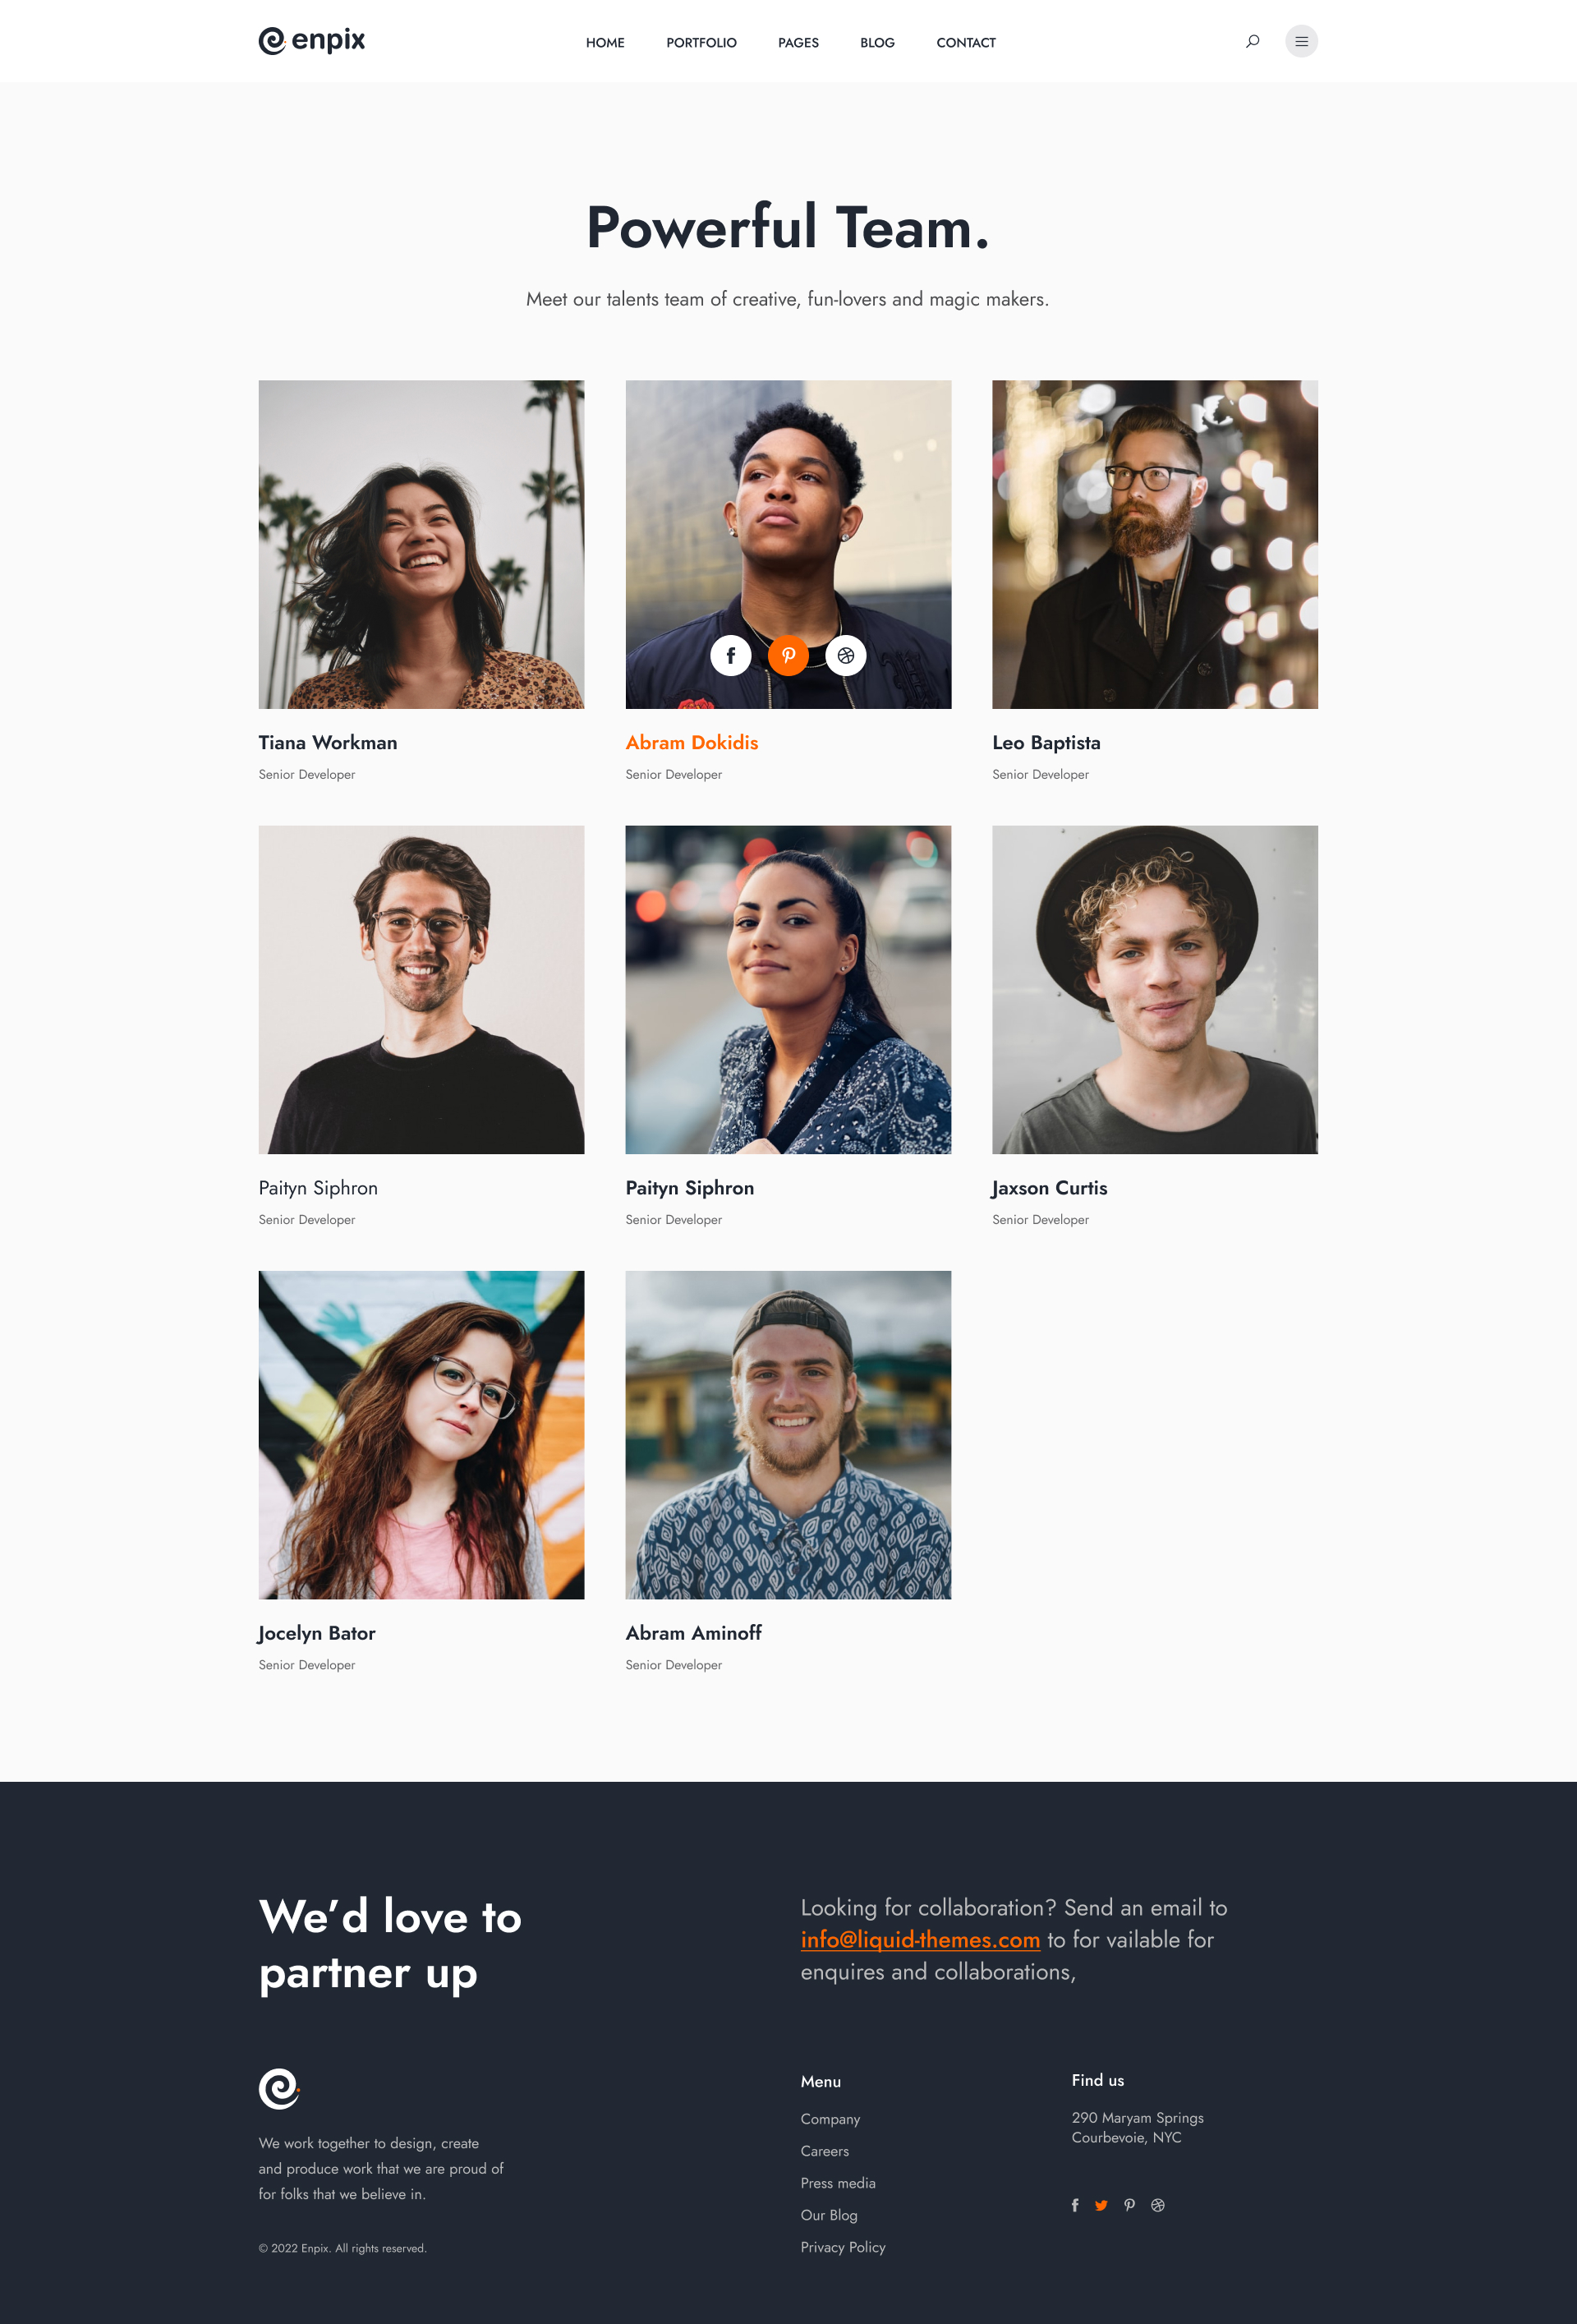The image size is (1577, 2324).
Task: Click the Abram Dokidis name link
Action: [x=692, y=742]
